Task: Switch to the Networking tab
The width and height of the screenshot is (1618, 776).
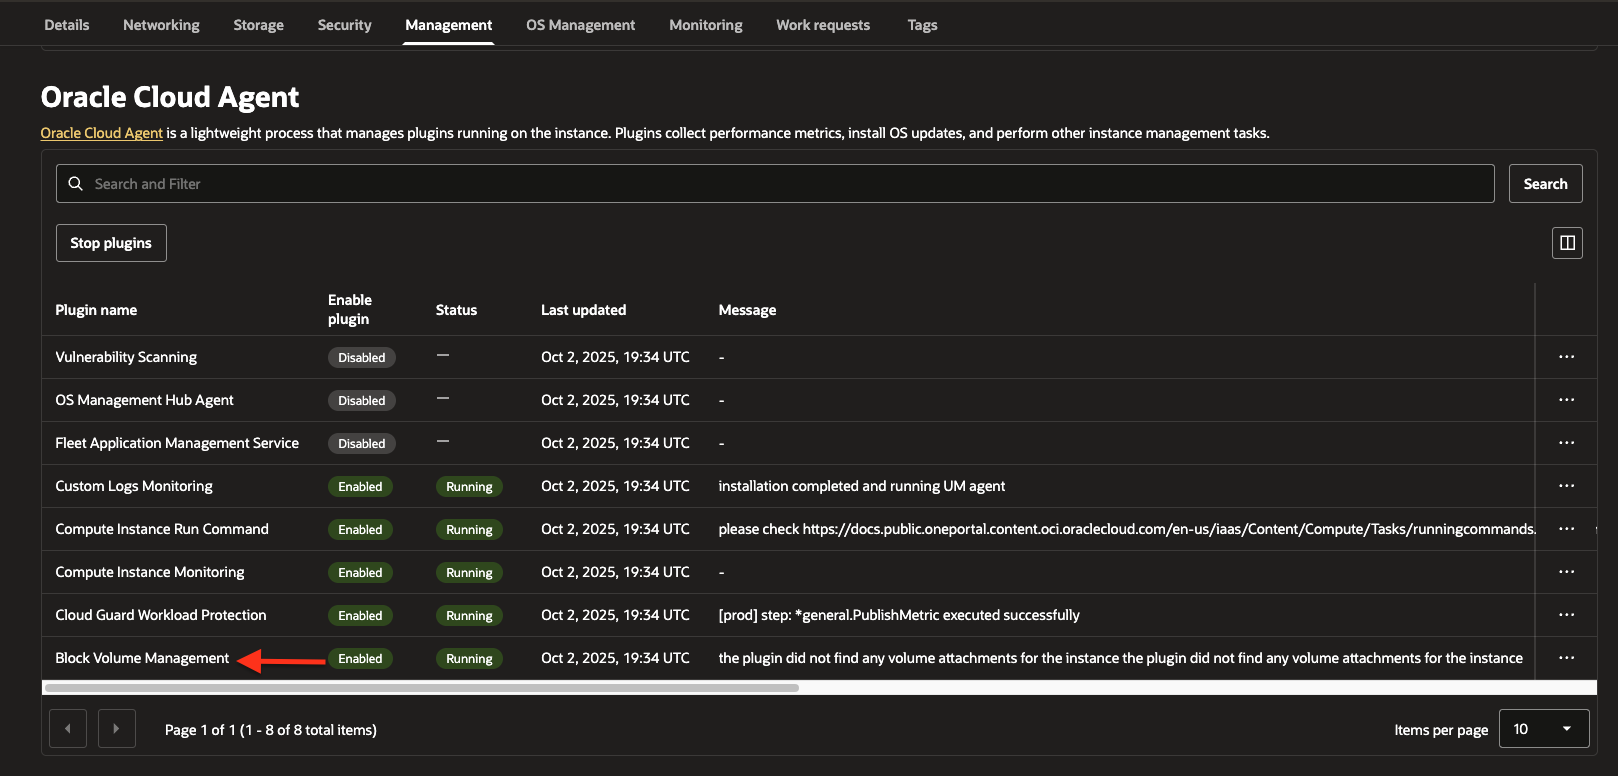Action: [161, 25]
